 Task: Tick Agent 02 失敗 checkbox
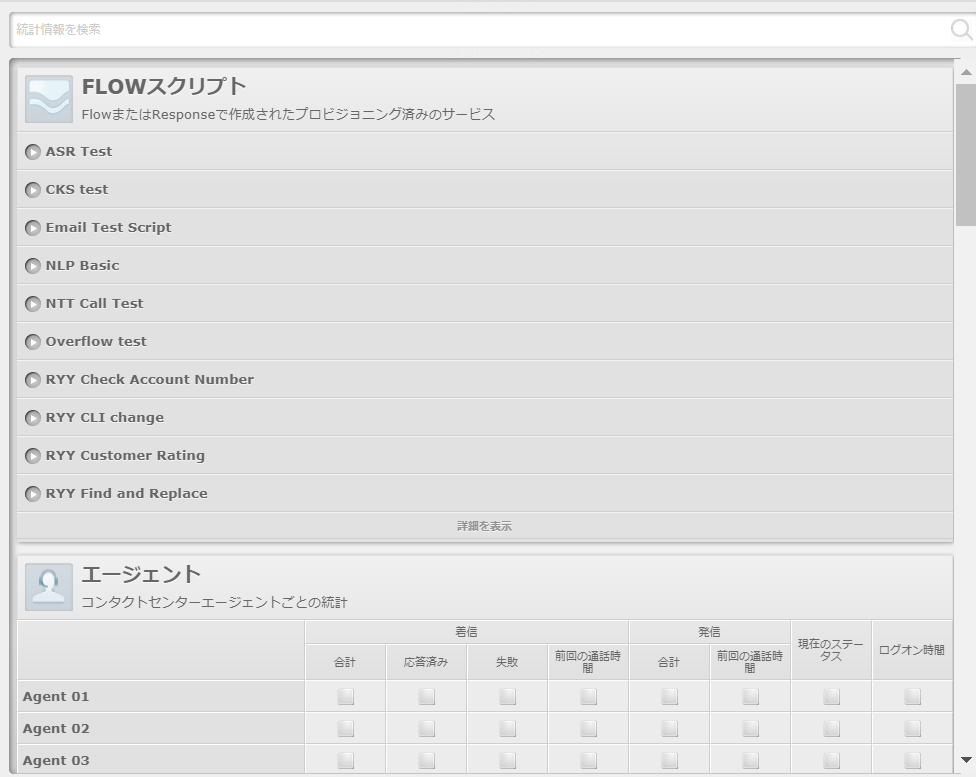pos(507,728)
